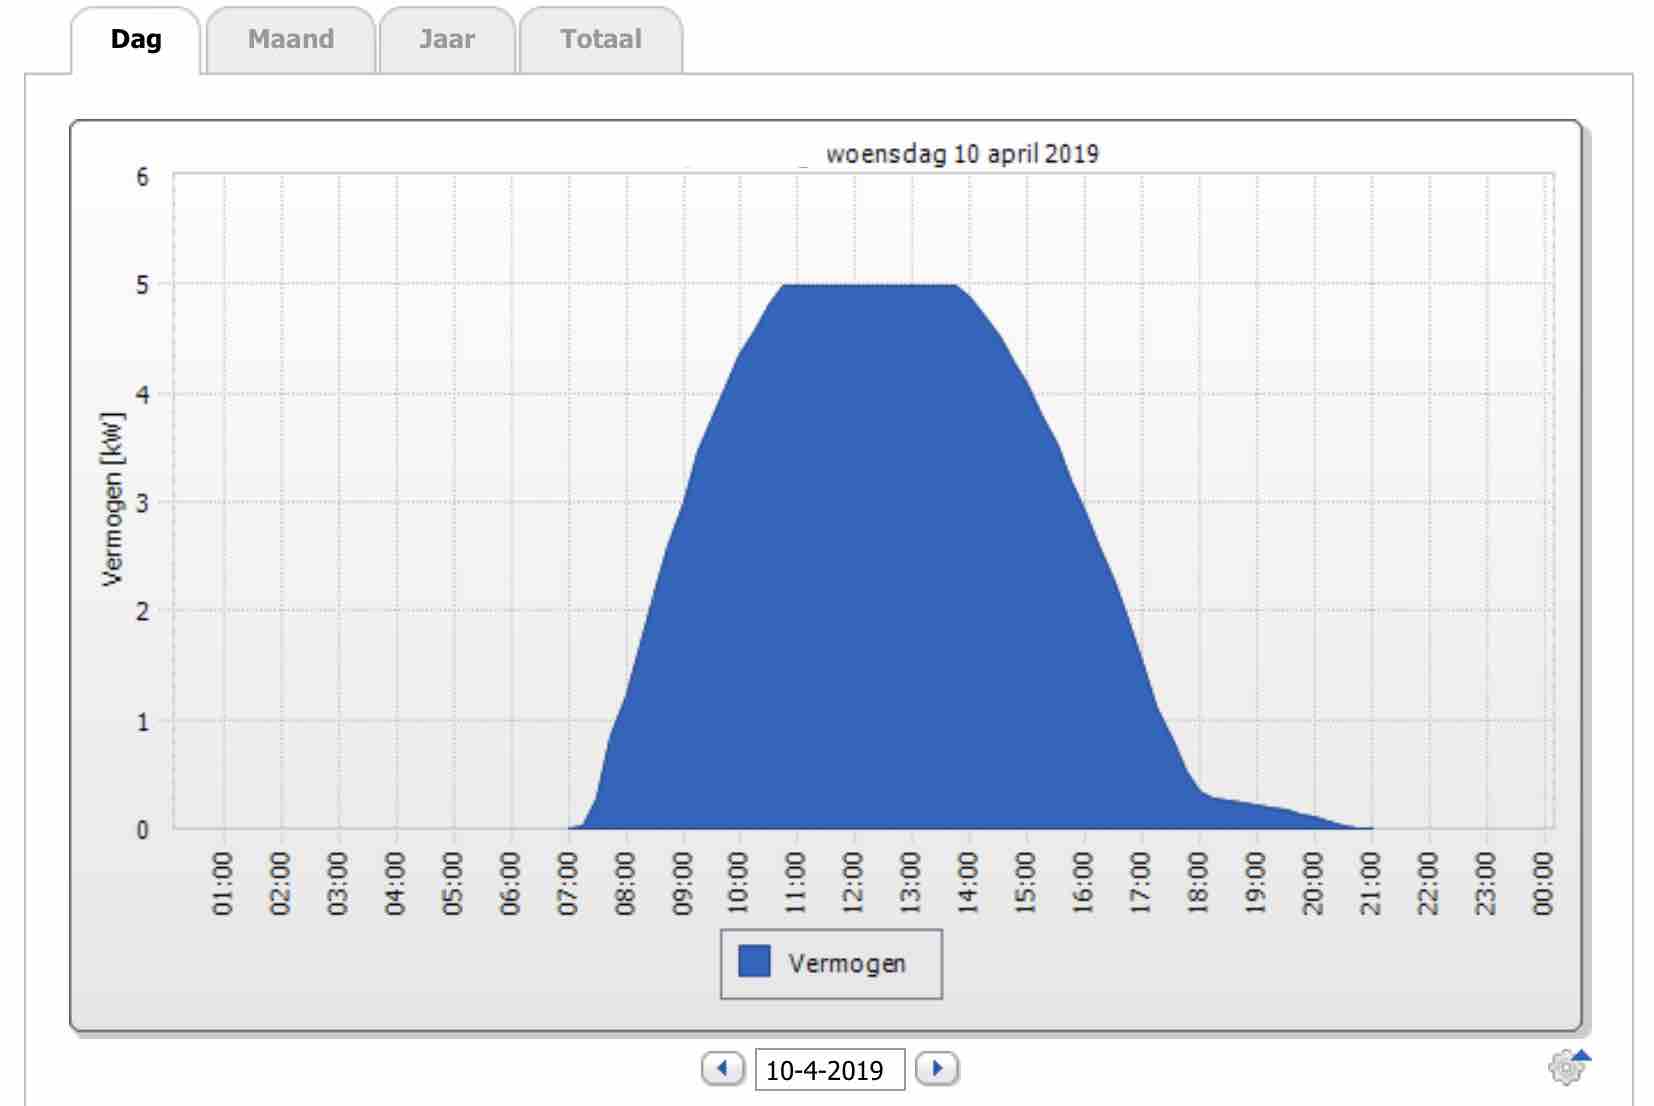The width and height of the screenshot is (1654, 1106).
Task: Click the active Dag tab
Action: tap(136, 40)
